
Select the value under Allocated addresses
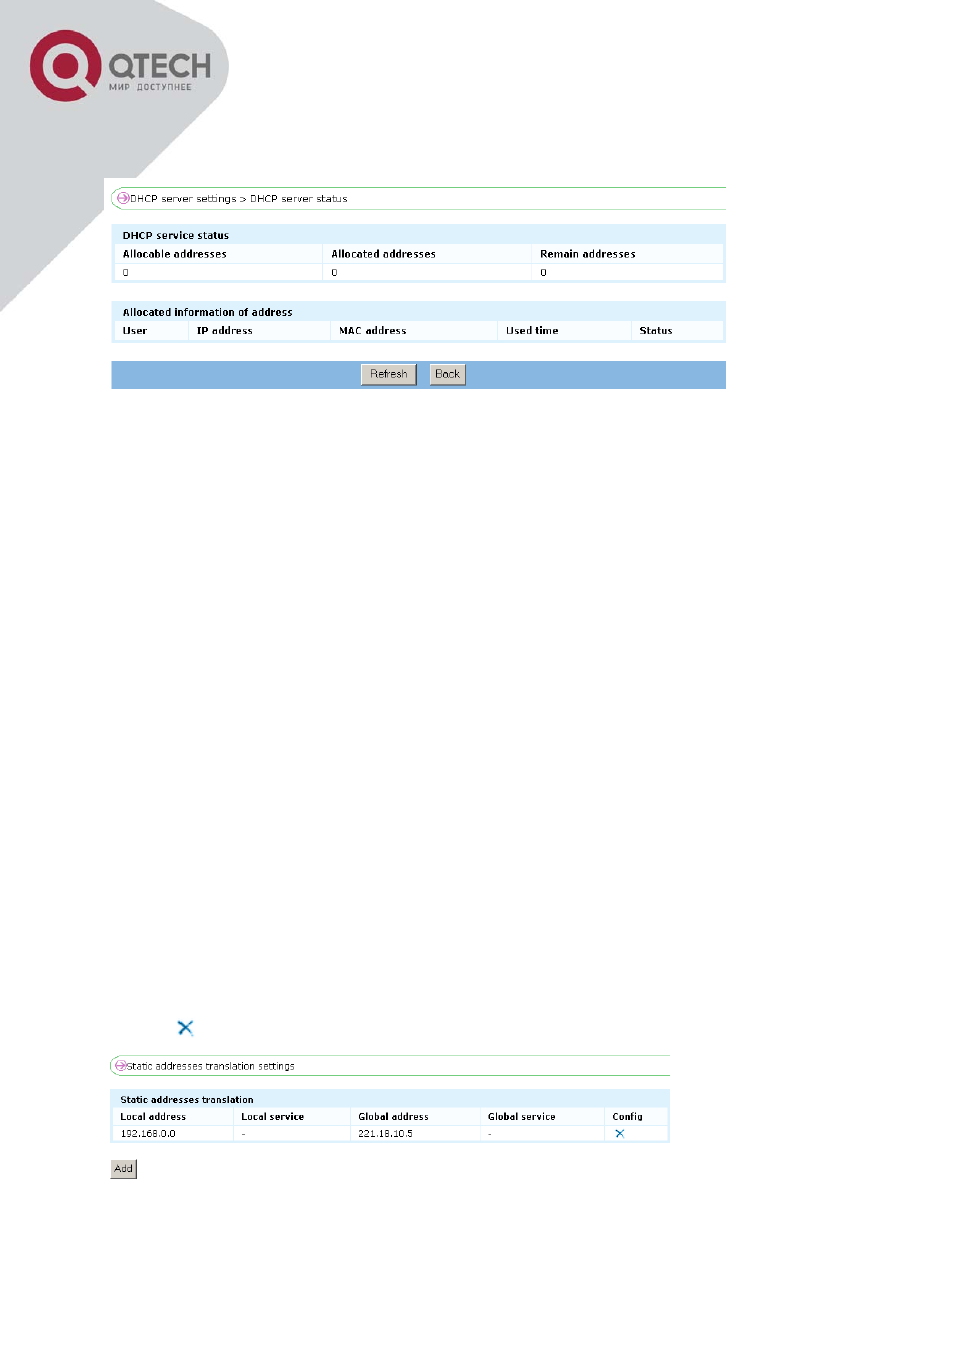pyautogui.click(x=335, y=272)
